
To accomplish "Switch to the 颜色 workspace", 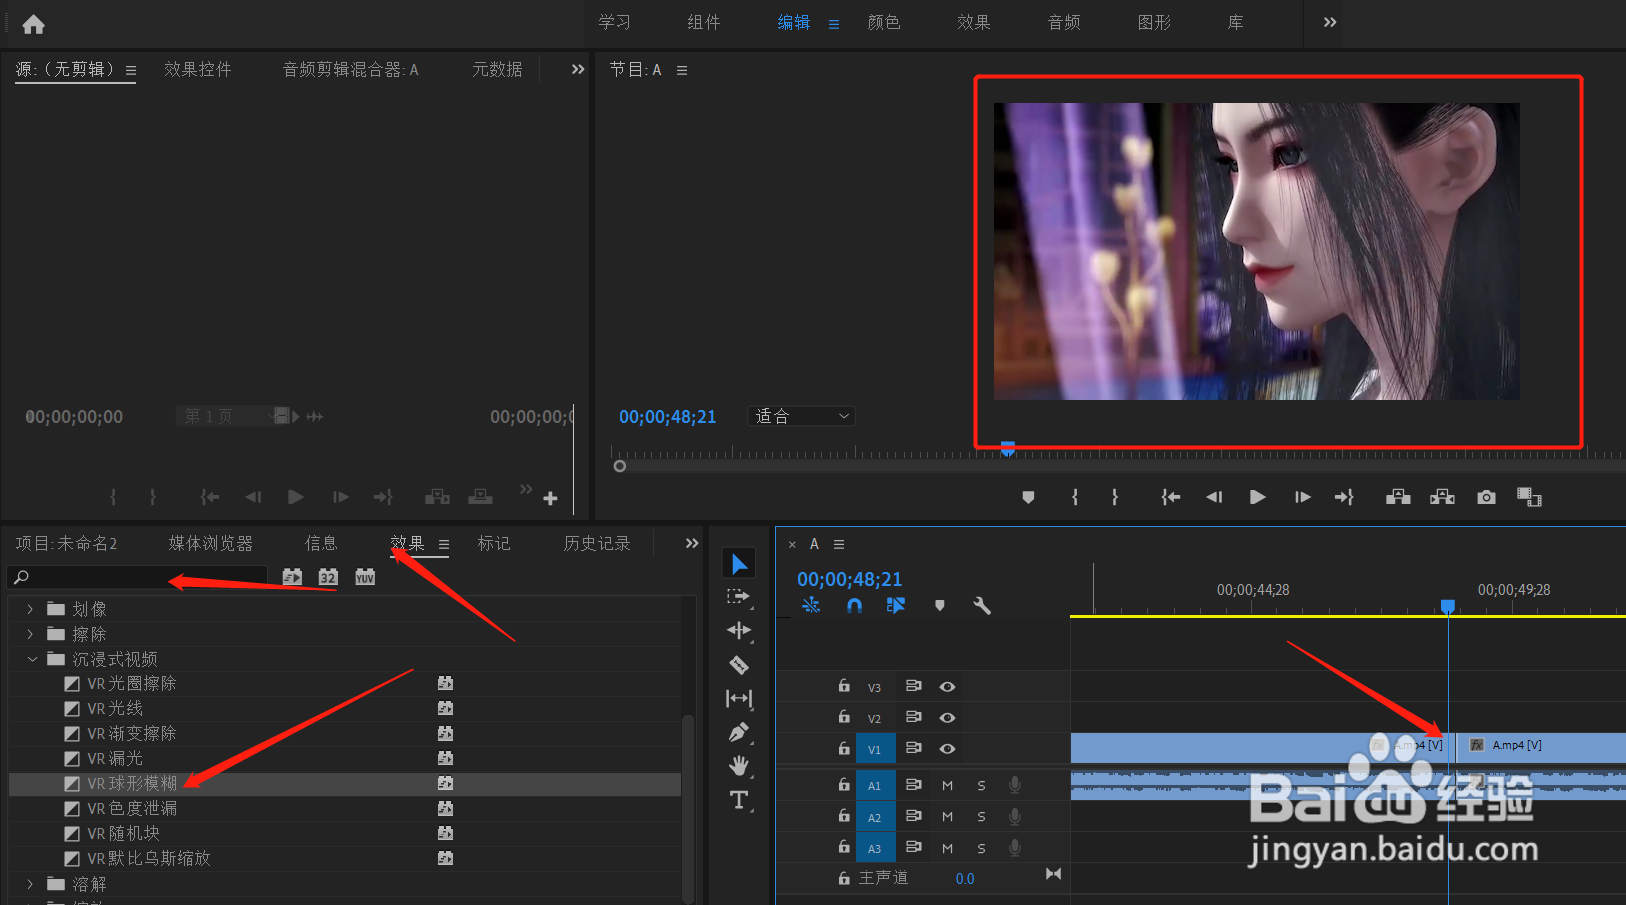I will pos(884,22).
